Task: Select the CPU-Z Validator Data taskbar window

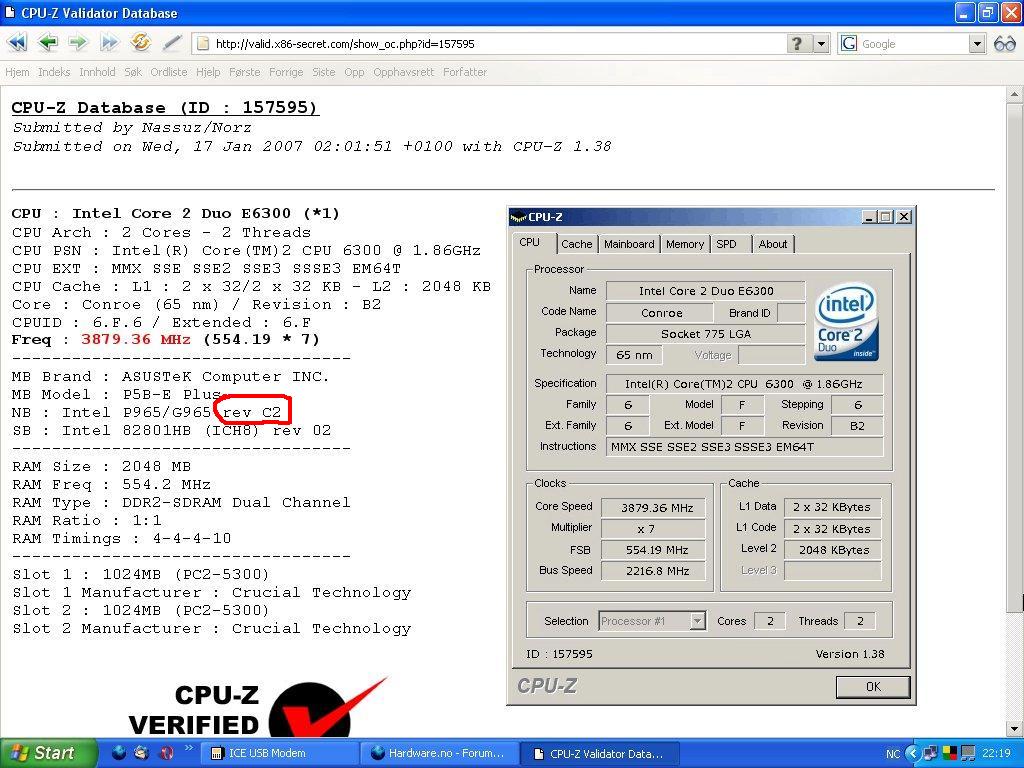Action: coord(601,753)
